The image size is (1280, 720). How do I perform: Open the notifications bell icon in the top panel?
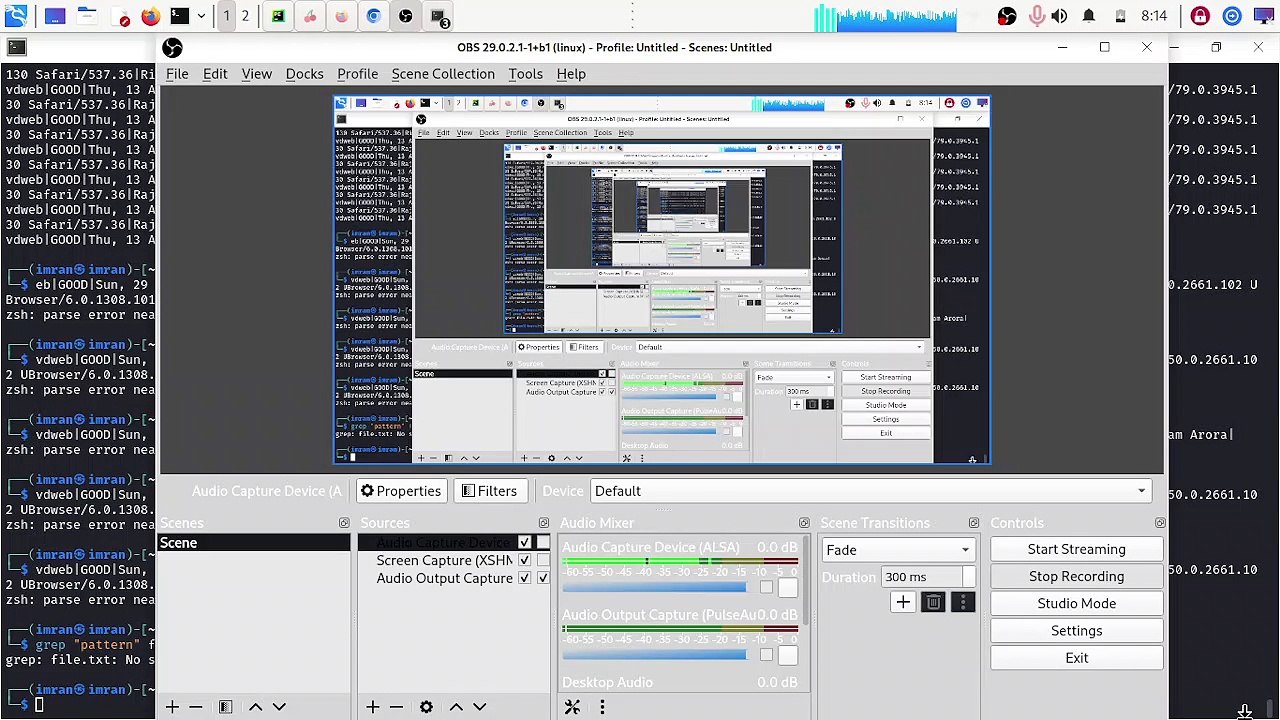pos(1089,16)
